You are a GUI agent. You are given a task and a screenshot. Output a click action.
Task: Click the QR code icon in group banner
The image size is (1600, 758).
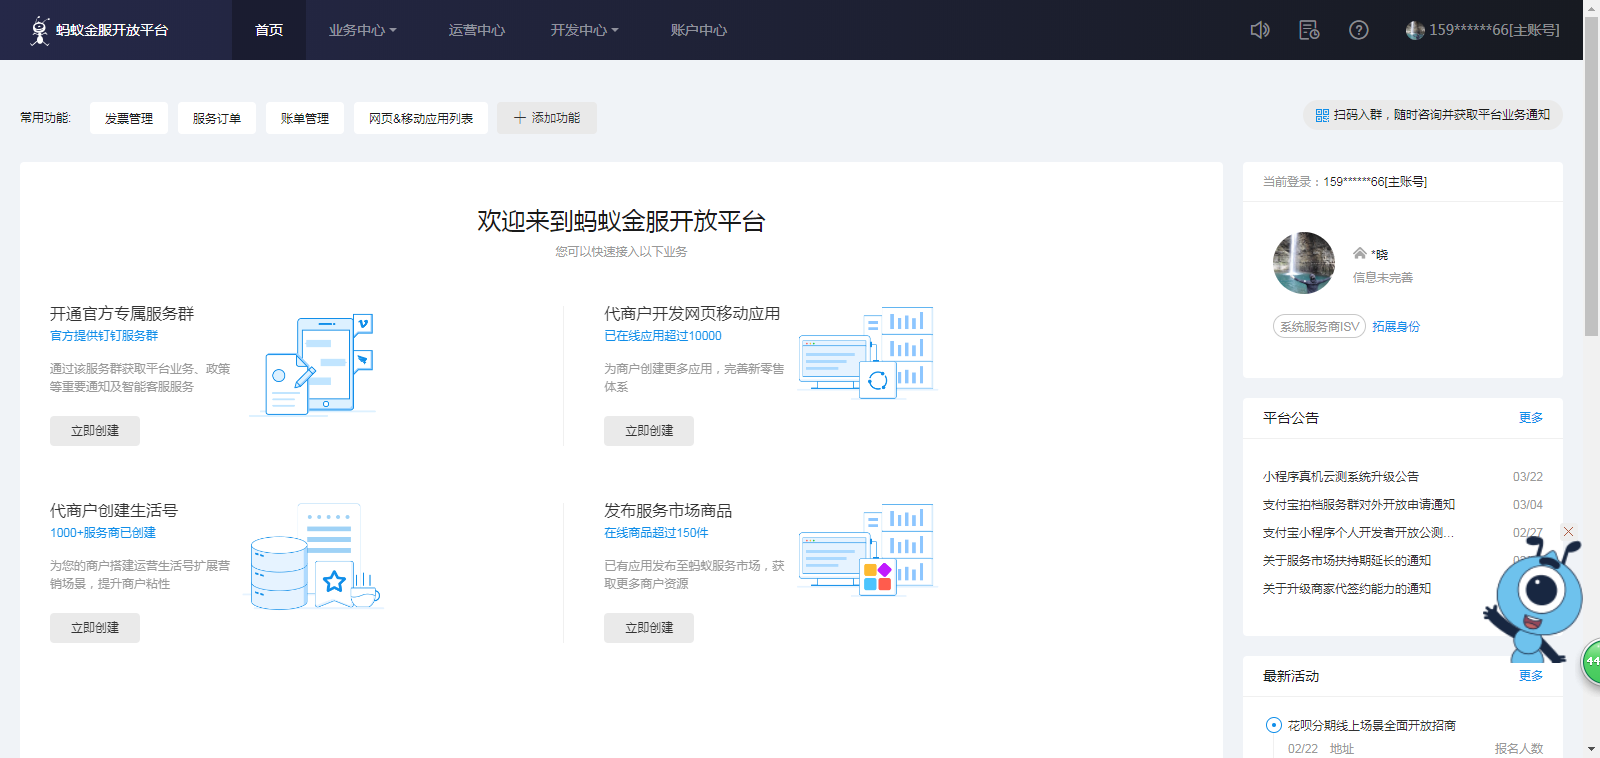1322,115
